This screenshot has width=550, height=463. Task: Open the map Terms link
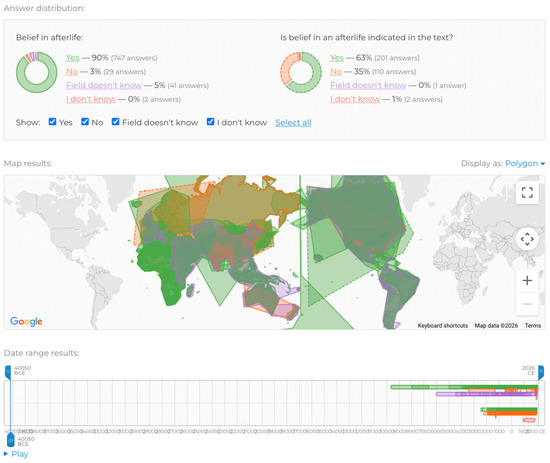[x=533, y=326]
